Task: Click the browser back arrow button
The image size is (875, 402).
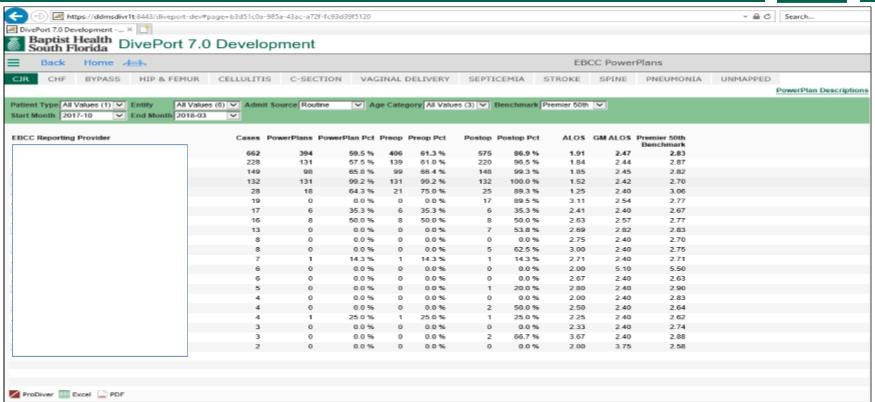Action: (16, 16)
